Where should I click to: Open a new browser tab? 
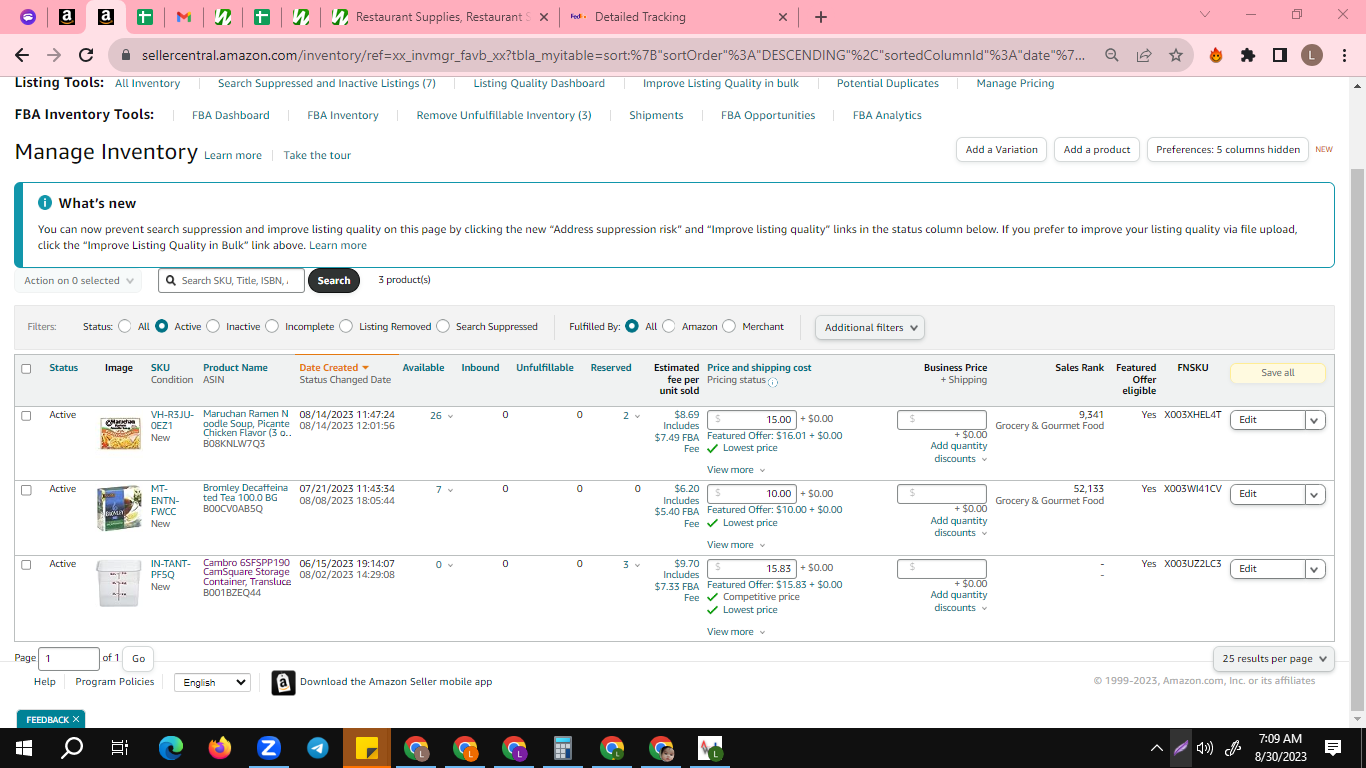(x=821, y=17)
